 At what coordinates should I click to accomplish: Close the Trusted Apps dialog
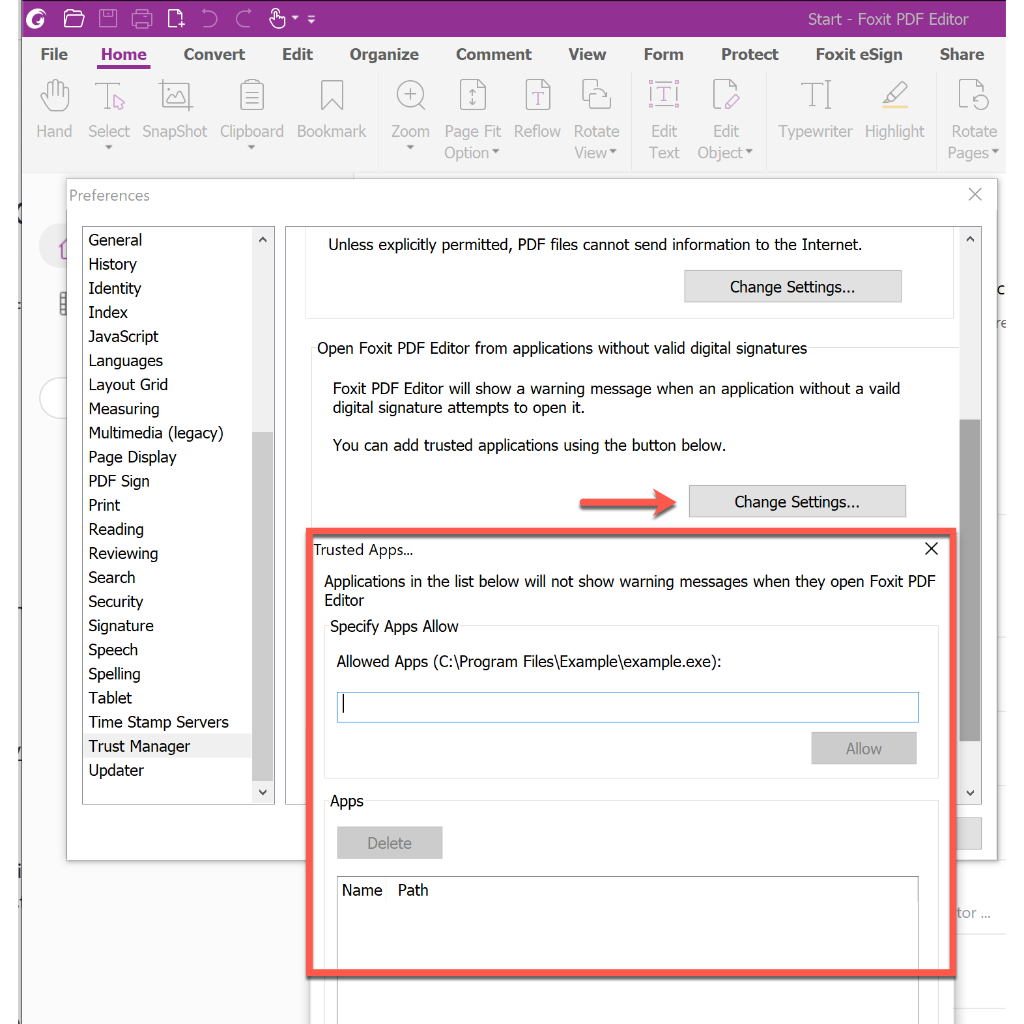[931, 549]
